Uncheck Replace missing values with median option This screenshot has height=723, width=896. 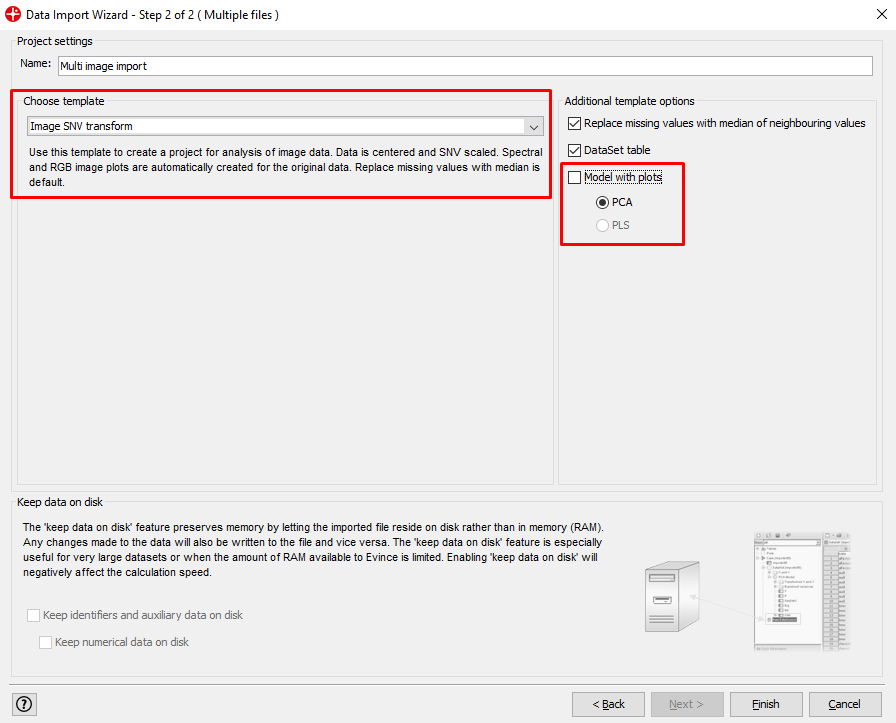tap(574, 124)
